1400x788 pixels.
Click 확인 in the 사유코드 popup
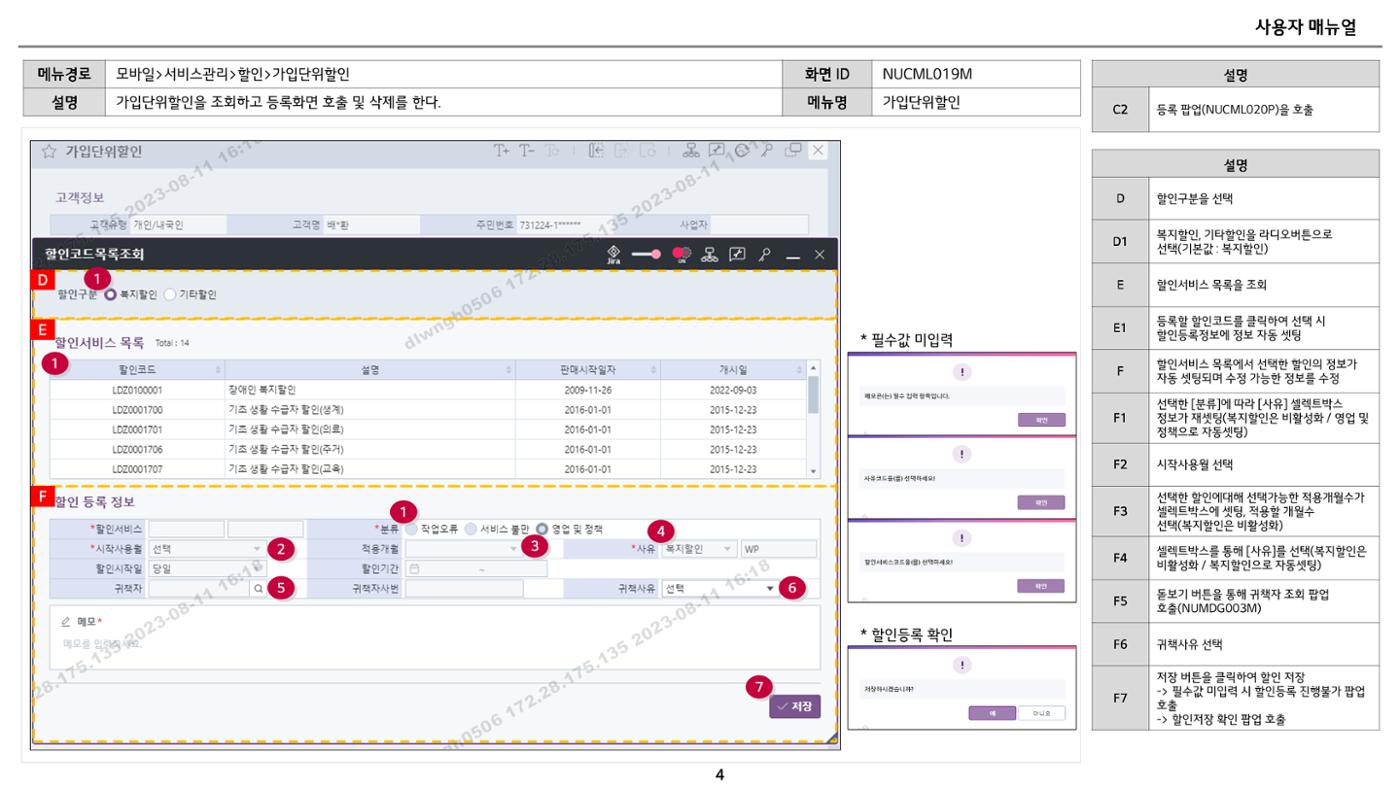tap(1040, 503)
